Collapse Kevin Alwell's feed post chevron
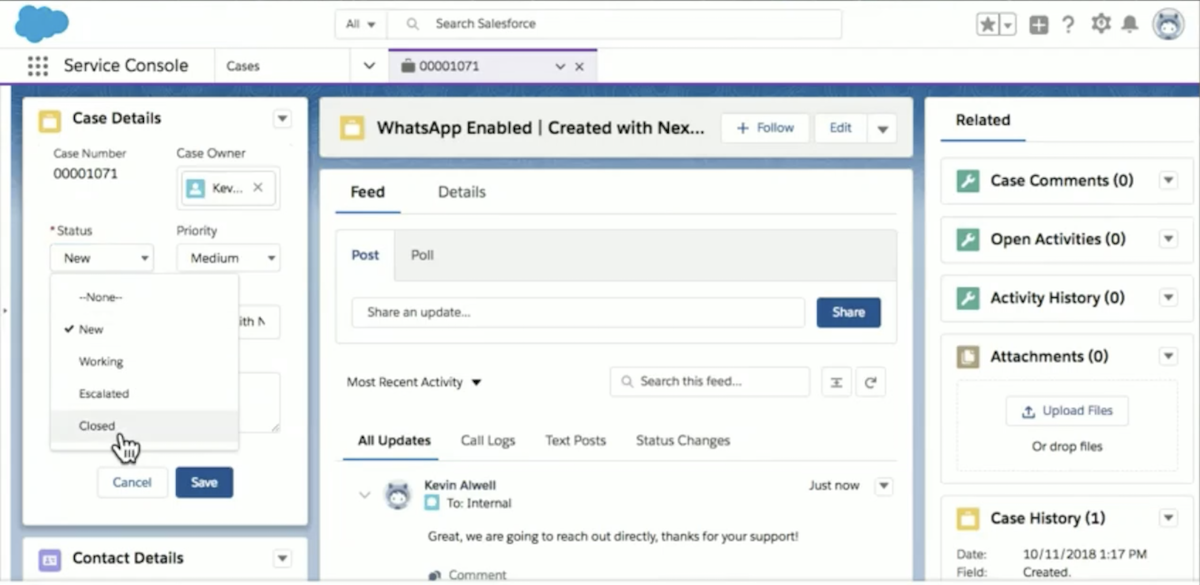Screen dimensions: 1200x585 [x=365, y=494]
